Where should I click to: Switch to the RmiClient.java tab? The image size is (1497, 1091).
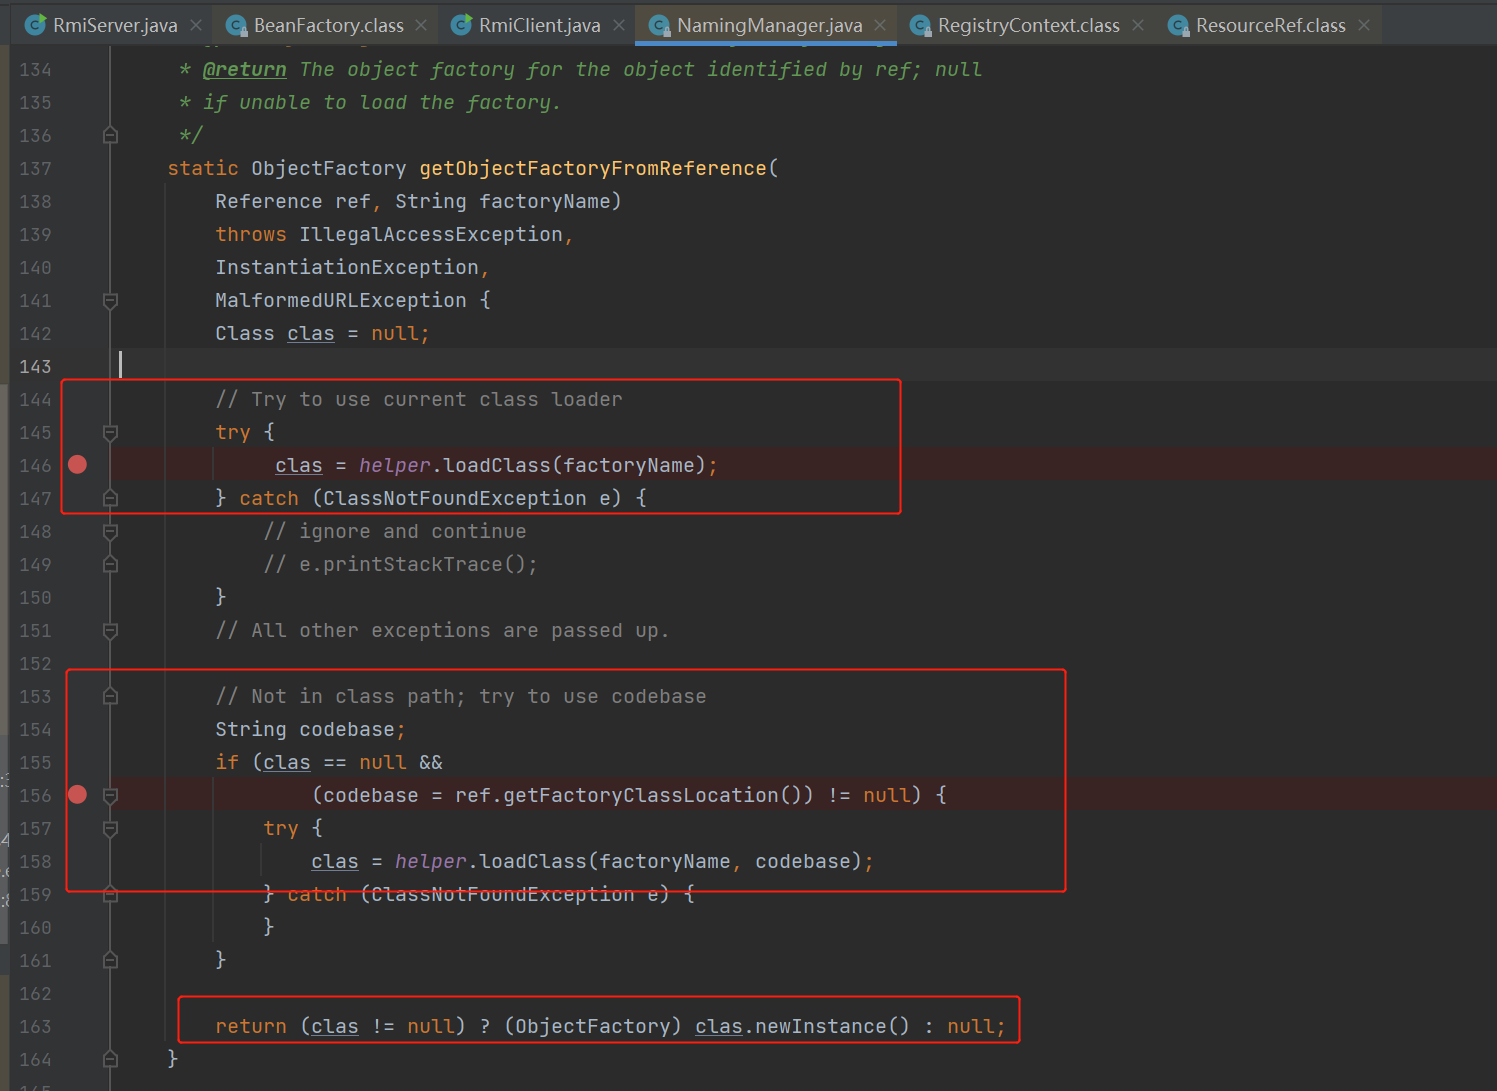pyautogui.click(x=539, y=25)
